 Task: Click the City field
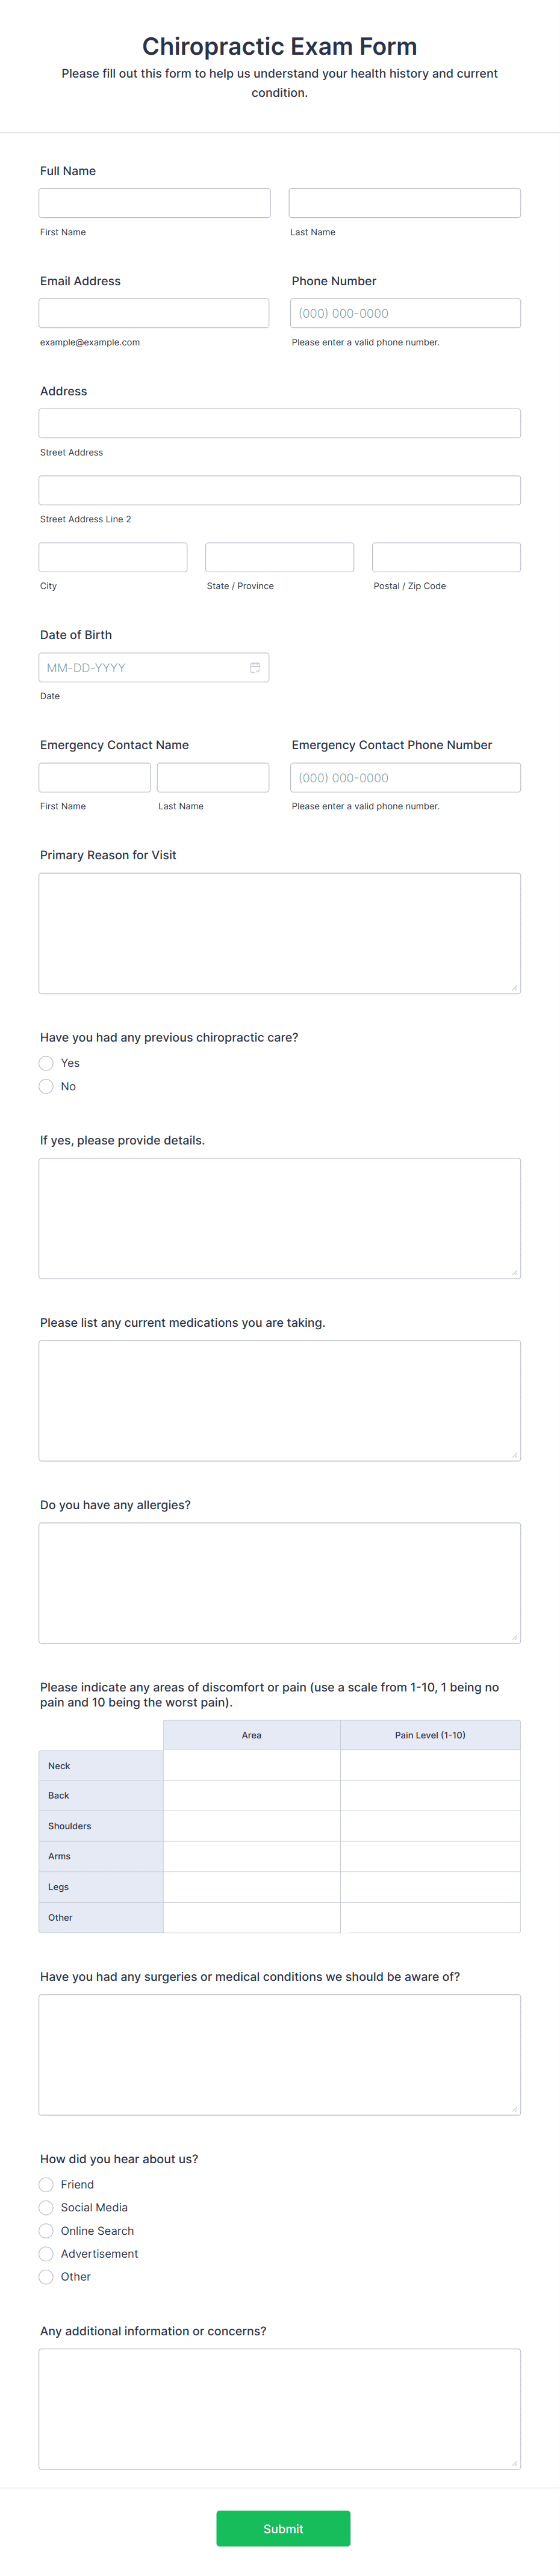point(112,556)
